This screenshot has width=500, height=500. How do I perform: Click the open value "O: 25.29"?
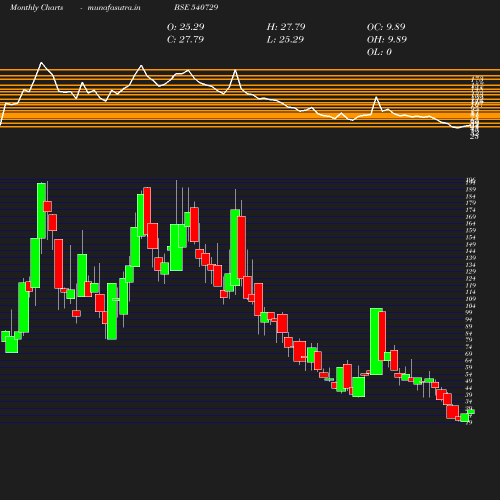[186, 27]
